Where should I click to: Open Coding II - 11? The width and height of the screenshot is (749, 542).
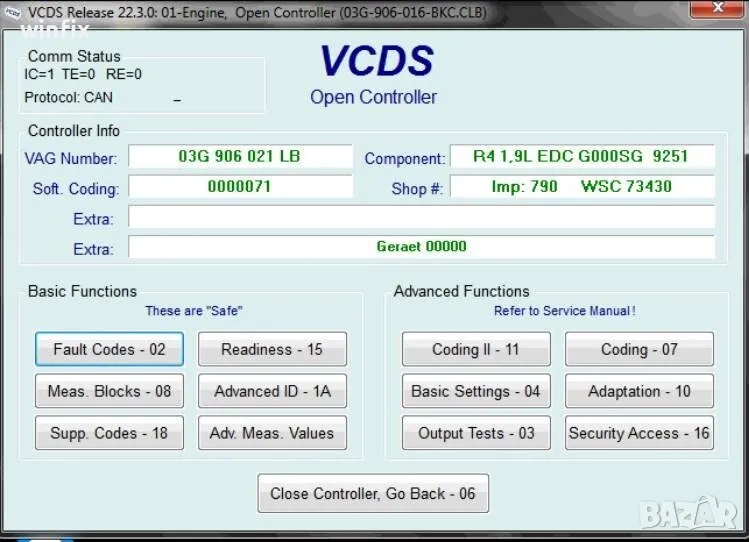476,350
